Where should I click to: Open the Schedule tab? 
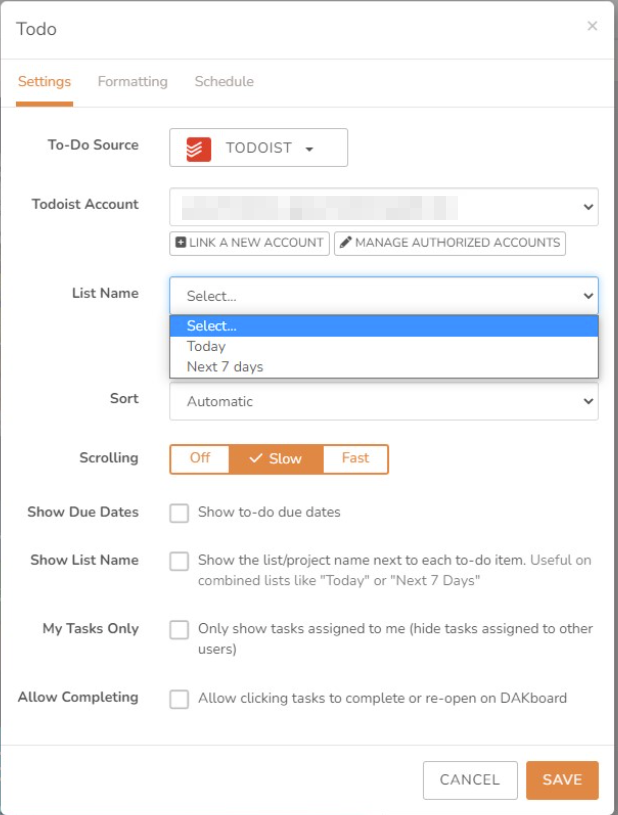[x=223, y=81]
